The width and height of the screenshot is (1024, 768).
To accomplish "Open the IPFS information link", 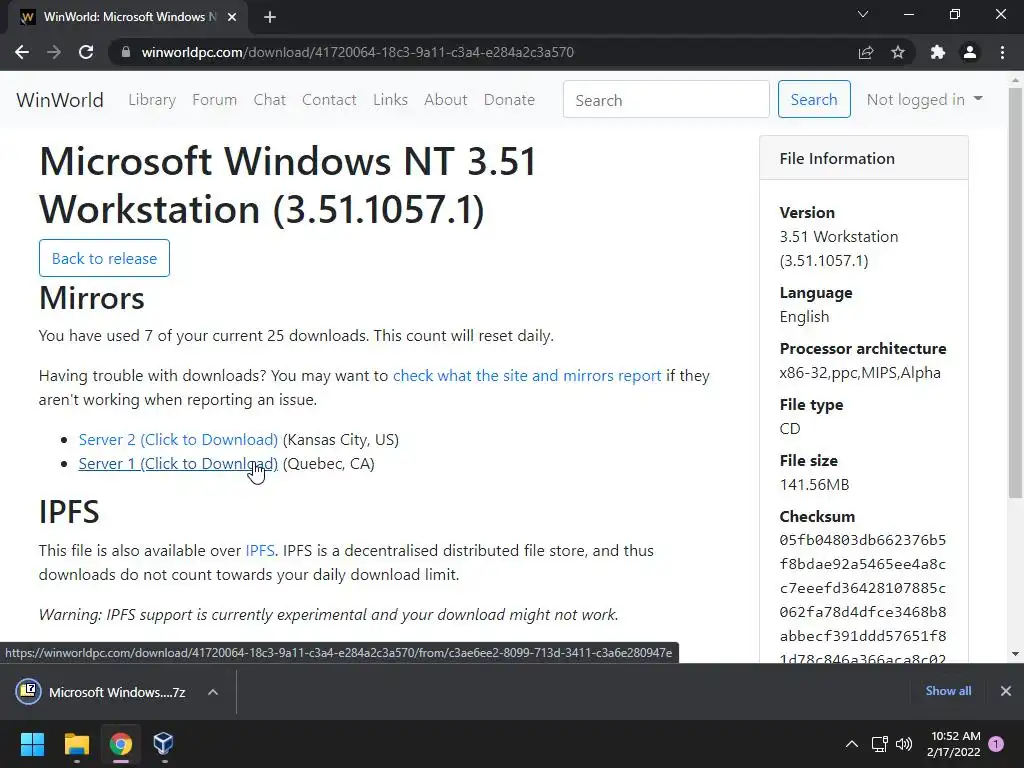I will (x=259, y=551).
